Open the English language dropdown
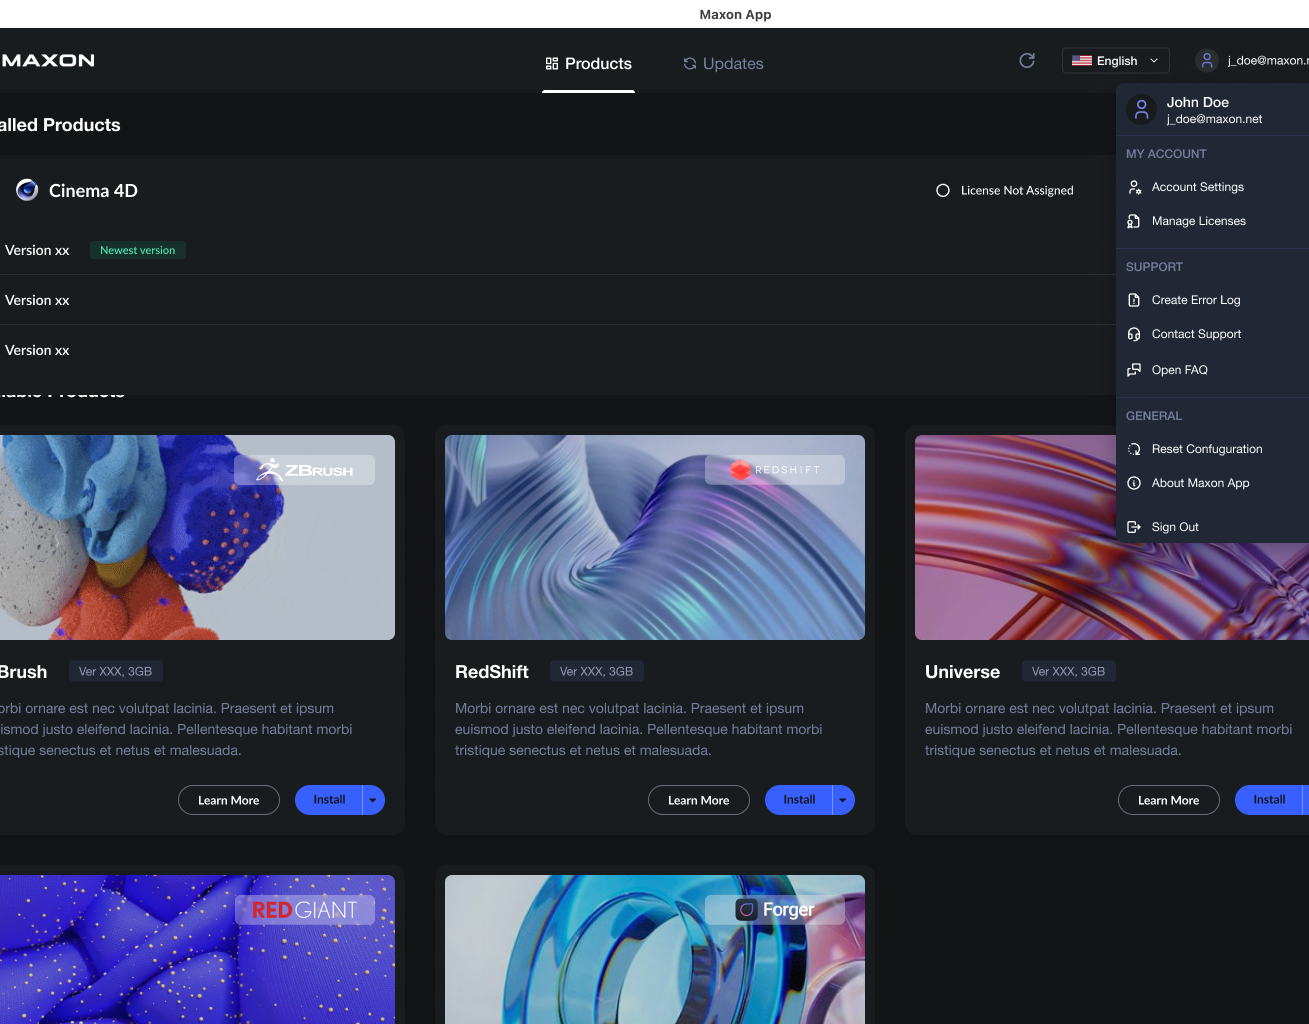 coord(1116,61)
